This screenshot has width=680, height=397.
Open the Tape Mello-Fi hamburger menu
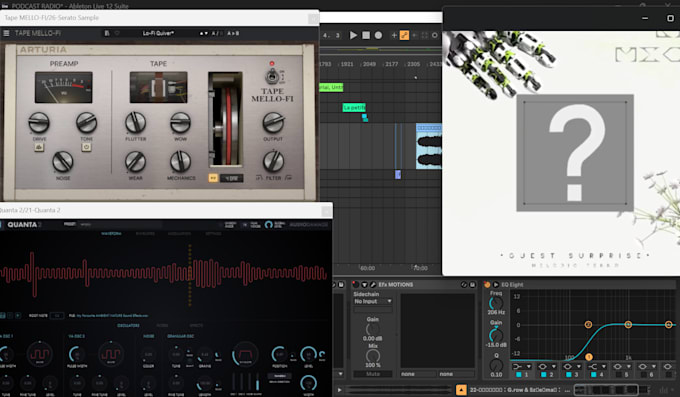pyautogui.click(x=6, y=33)
